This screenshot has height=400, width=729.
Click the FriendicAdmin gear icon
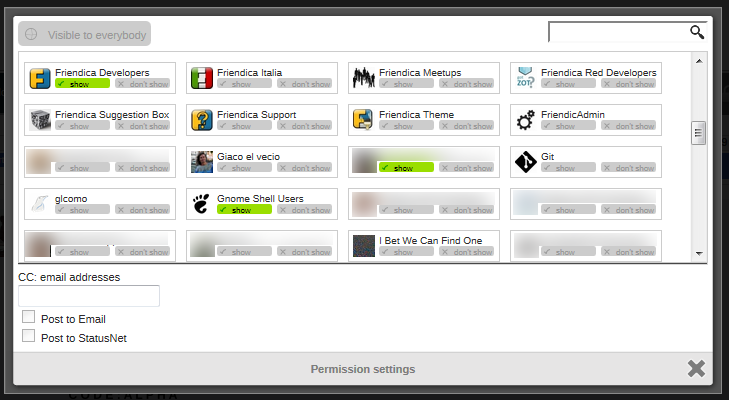[x=526, y=120]
